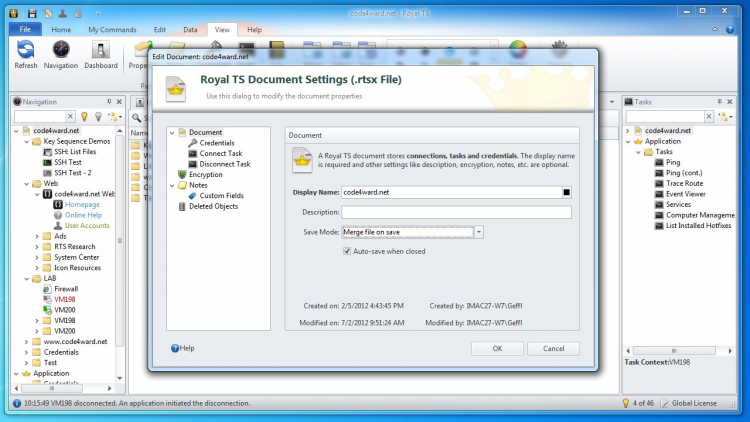Click Cancel in document settings dialog
Viewport: 750px width, 422px height.
tap(553, 348)
